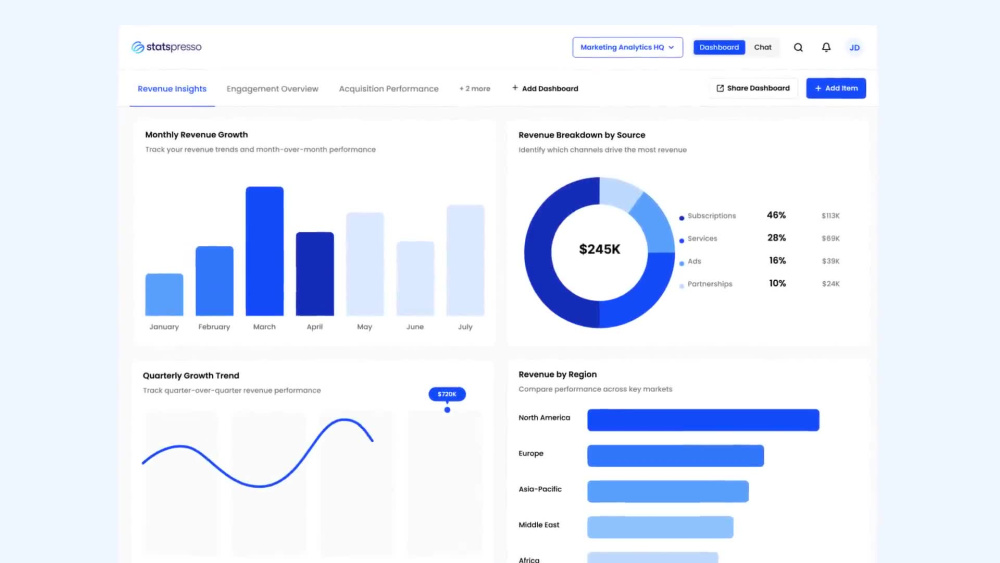This screenshot has height=563, width=1000.
Task: Click the $113K amount
Action: click(830, 216)
